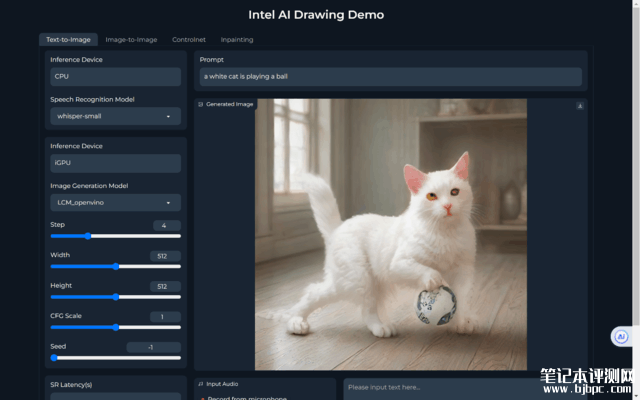Adjust the CFG Scale slider
640x400 pixels.
pyautogui.click(x=116, y=327)
